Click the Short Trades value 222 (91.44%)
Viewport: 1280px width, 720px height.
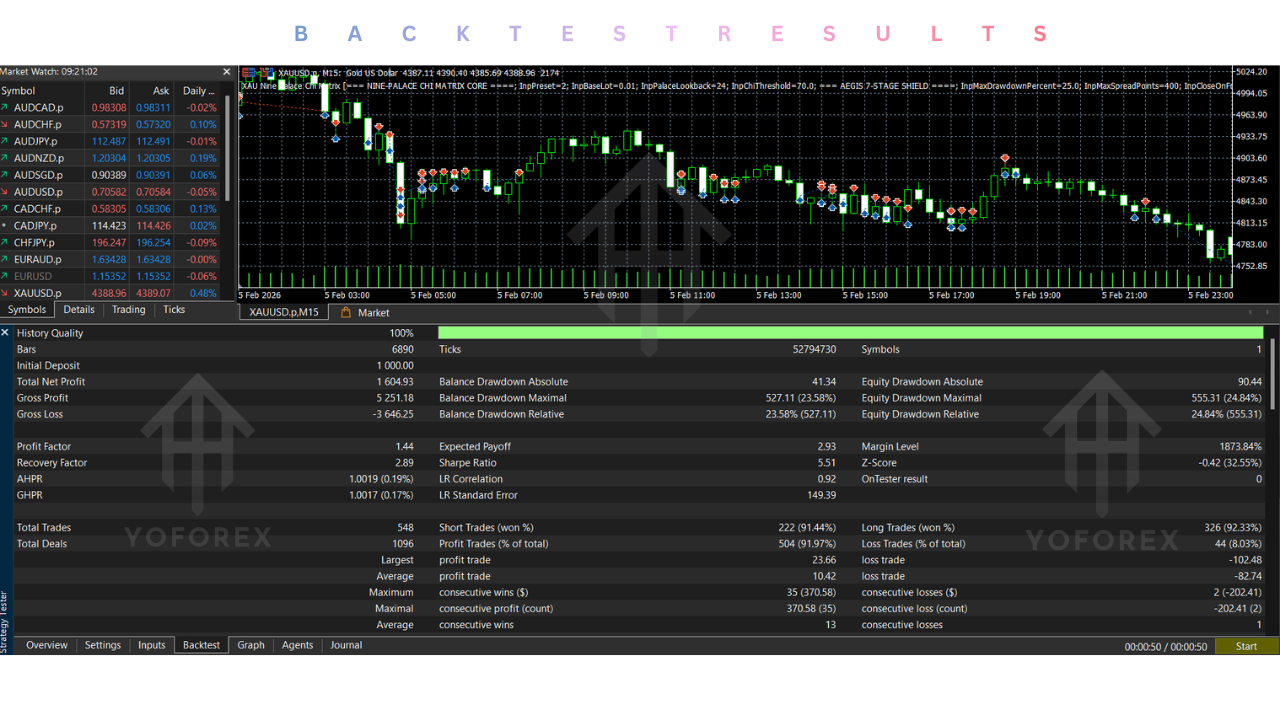click(808, 528)
